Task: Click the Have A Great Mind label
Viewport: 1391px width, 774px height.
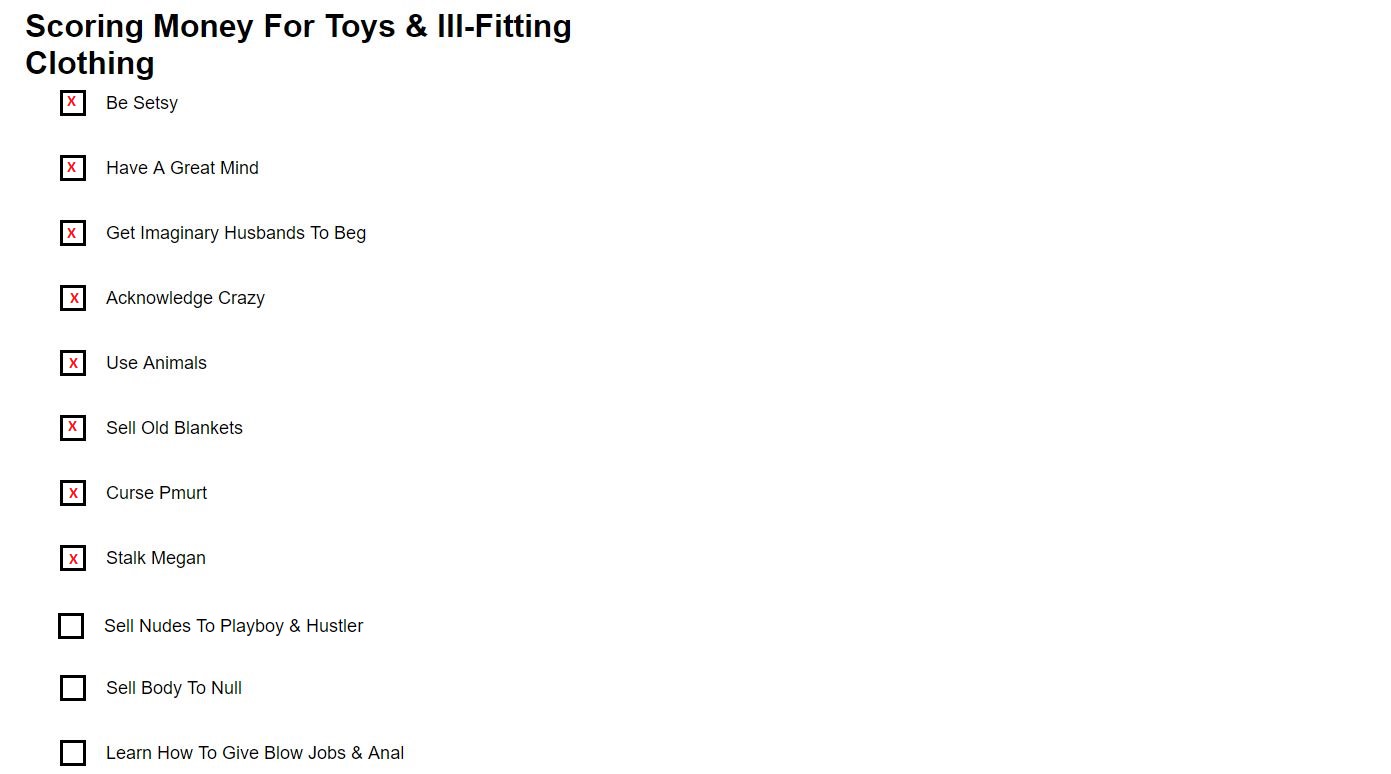Action: [182, 168]
